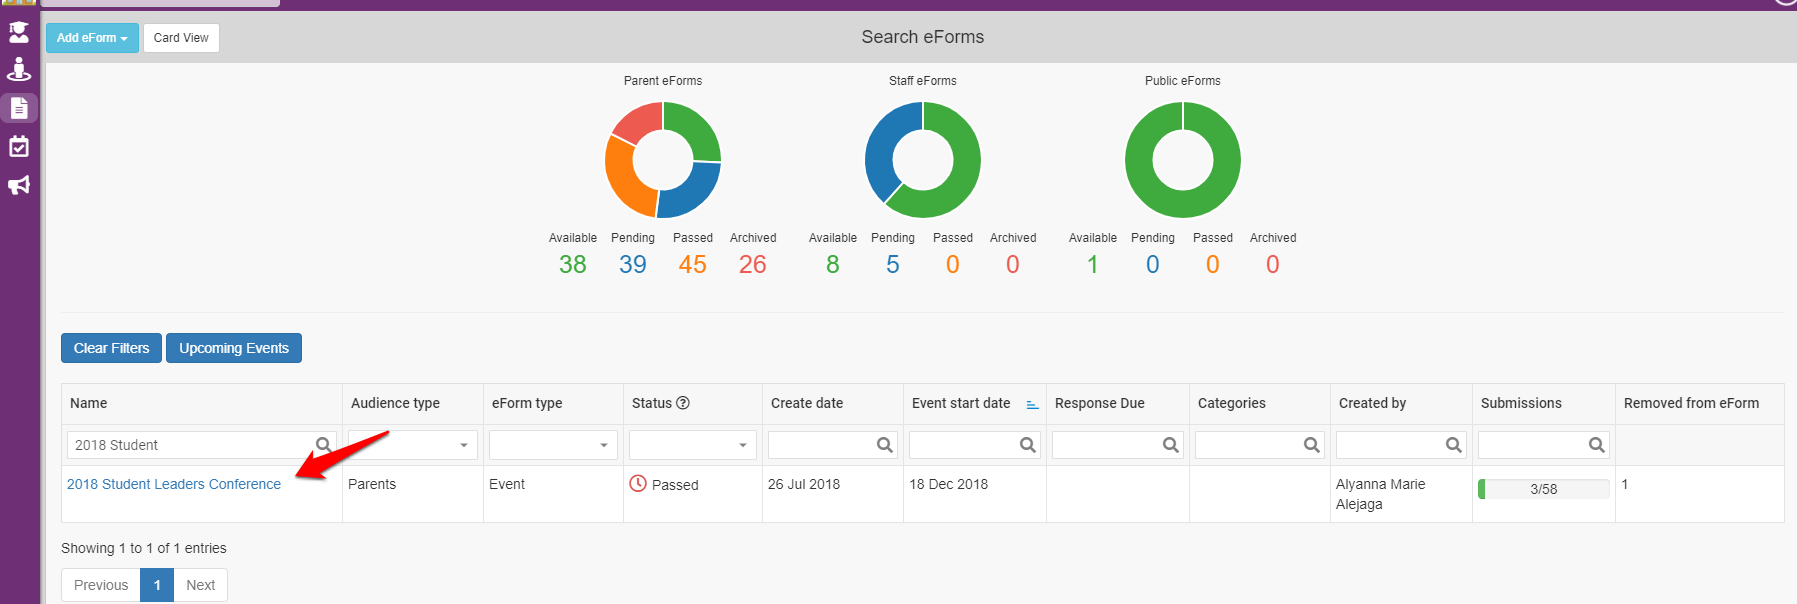Open the graduate cap sidebar icon
The width and height of the screenshot is (1797, 604).
pos(19,32)
